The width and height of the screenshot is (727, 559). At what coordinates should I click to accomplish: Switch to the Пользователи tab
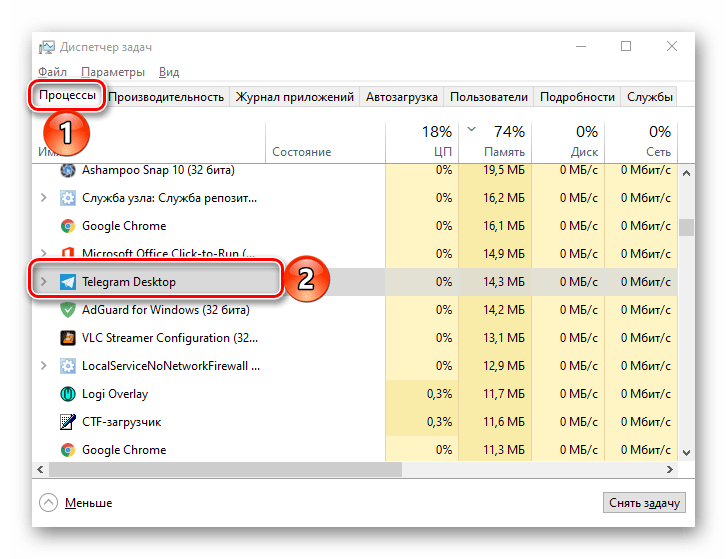coord(489,97)
